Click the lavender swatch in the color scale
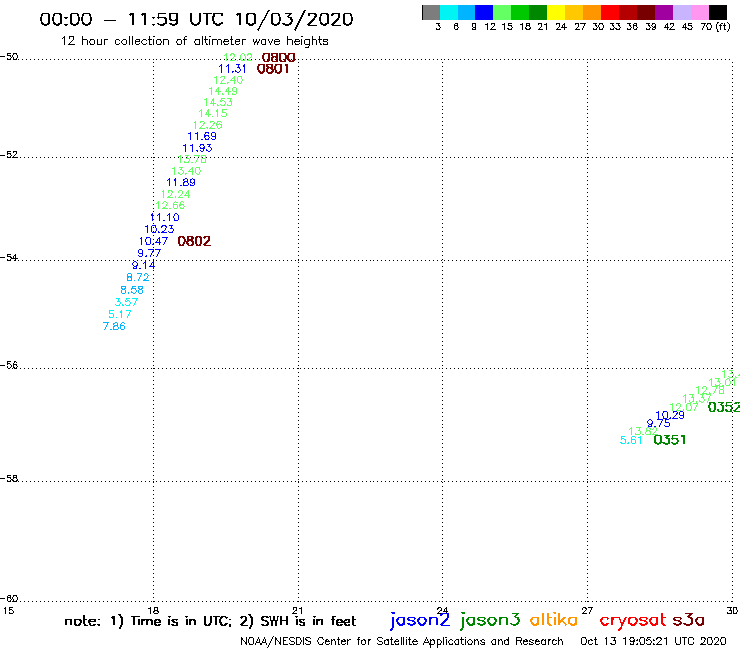This screenshot has height=650, width=740. (x=681, y=12)
